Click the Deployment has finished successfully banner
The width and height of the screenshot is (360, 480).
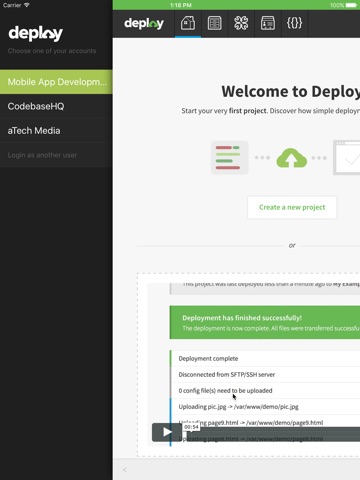pos(265,323)
